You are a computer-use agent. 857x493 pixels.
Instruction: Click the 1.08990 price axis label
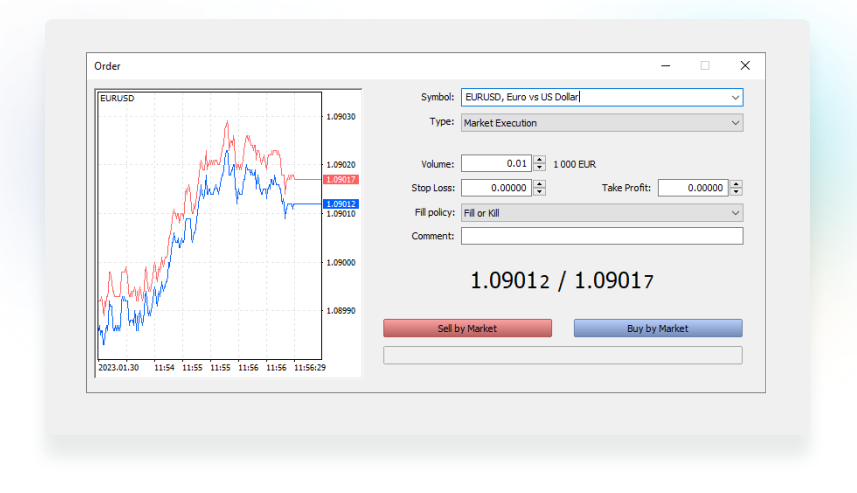pos(341,310)
